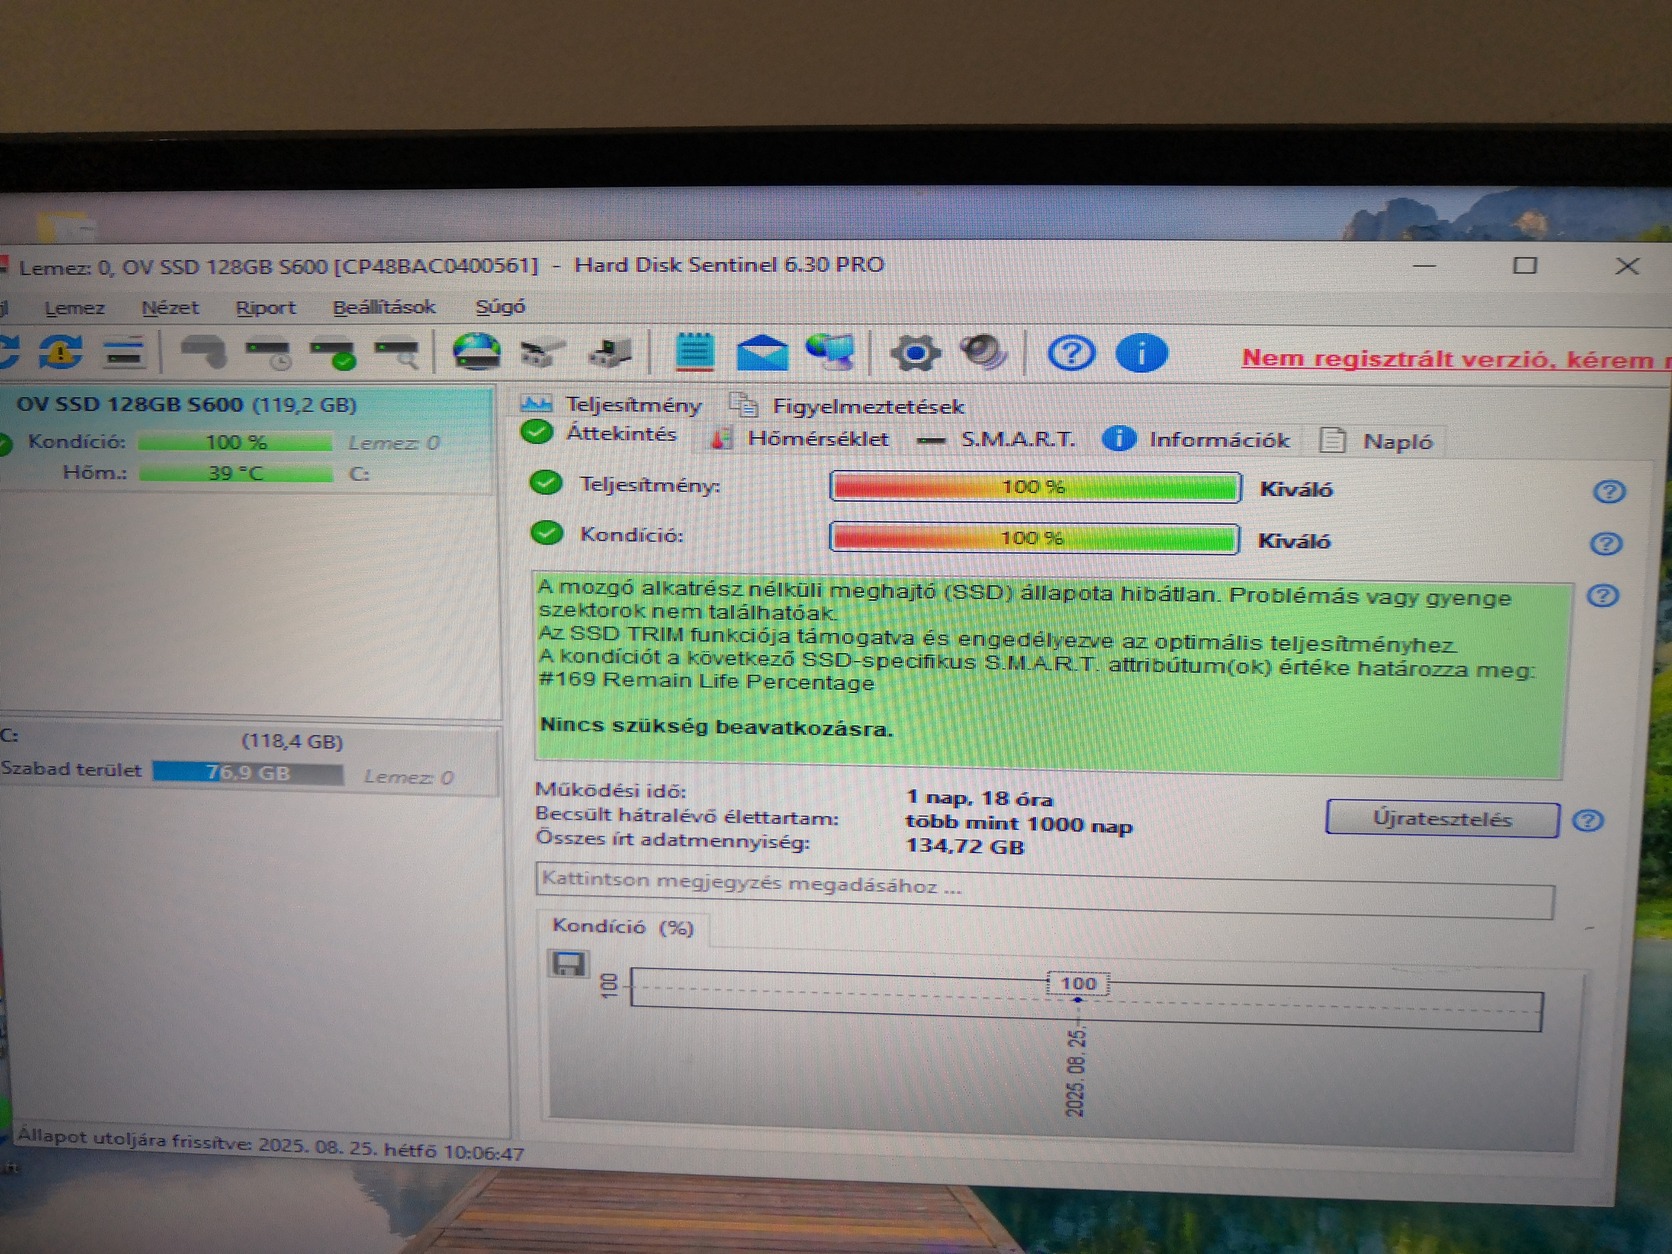Switch to the Információk tab
Viewport: 1672px width, 1254px height.
click(1196, 439)
